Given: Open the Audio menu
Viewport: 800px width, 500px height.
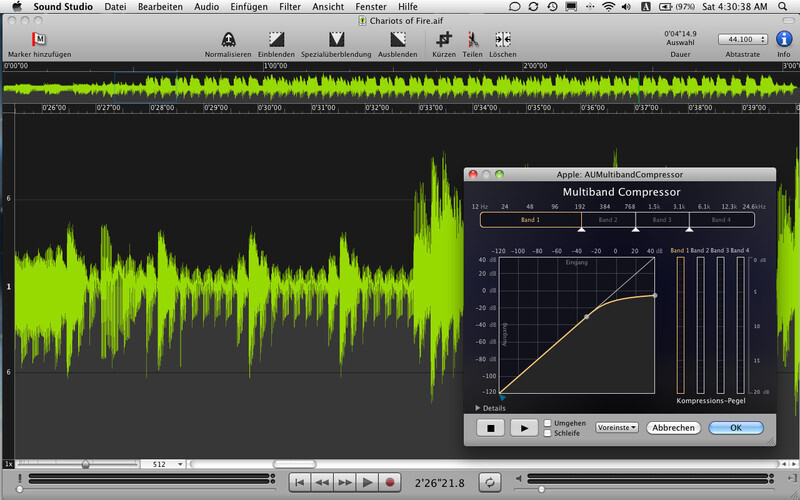Looking at the screenshot, I should coord(207,7).
